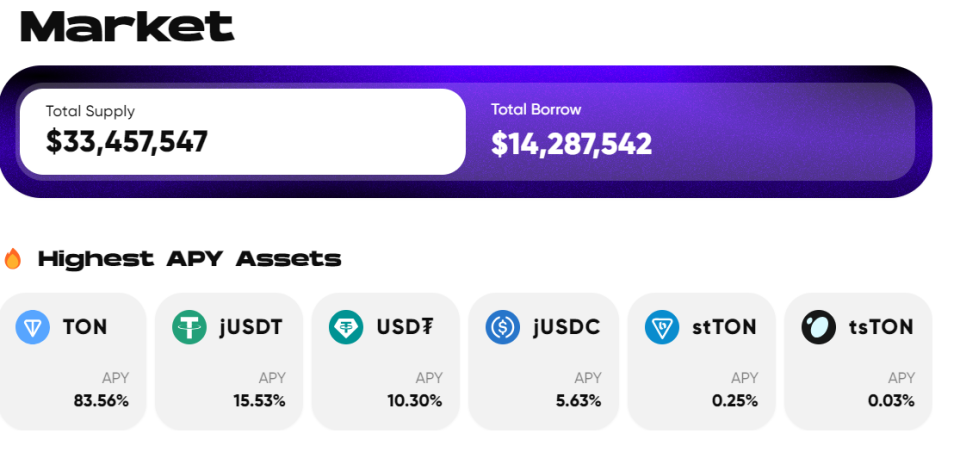Image resolution: width=960 pixels, height=452 pixels.
Task: Click the tsTON coin icon
Action: pyautogui.click(x=818, y=327)
